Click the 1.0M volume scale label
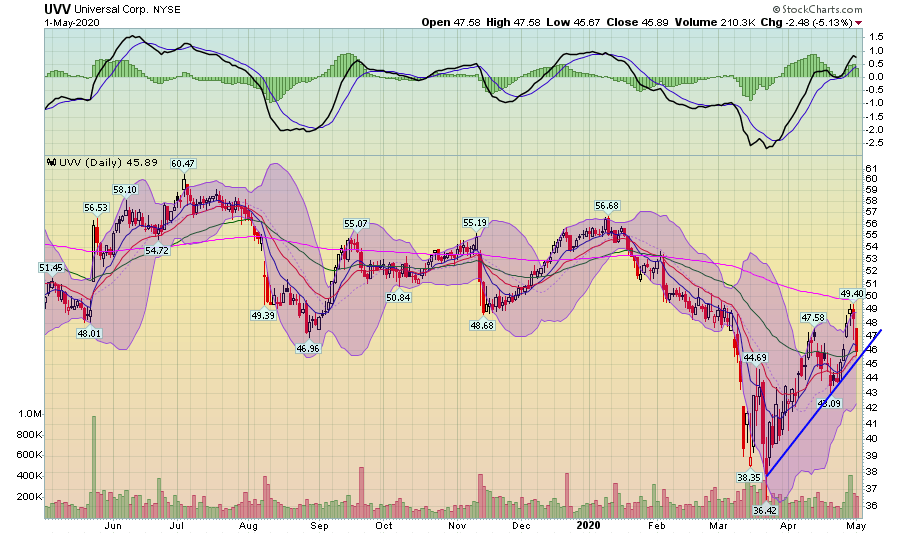900x534 pixels. pos(30,414)
